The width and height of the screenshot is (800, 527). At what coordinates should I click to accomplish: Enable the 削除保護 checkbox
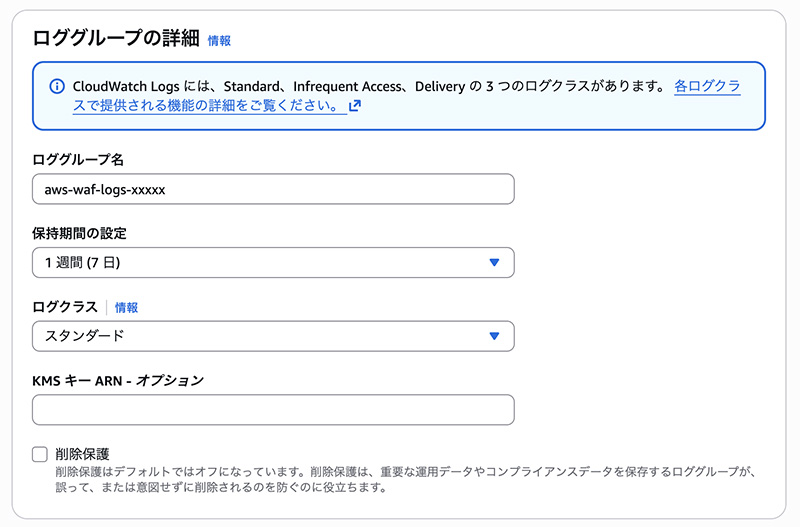40,455
